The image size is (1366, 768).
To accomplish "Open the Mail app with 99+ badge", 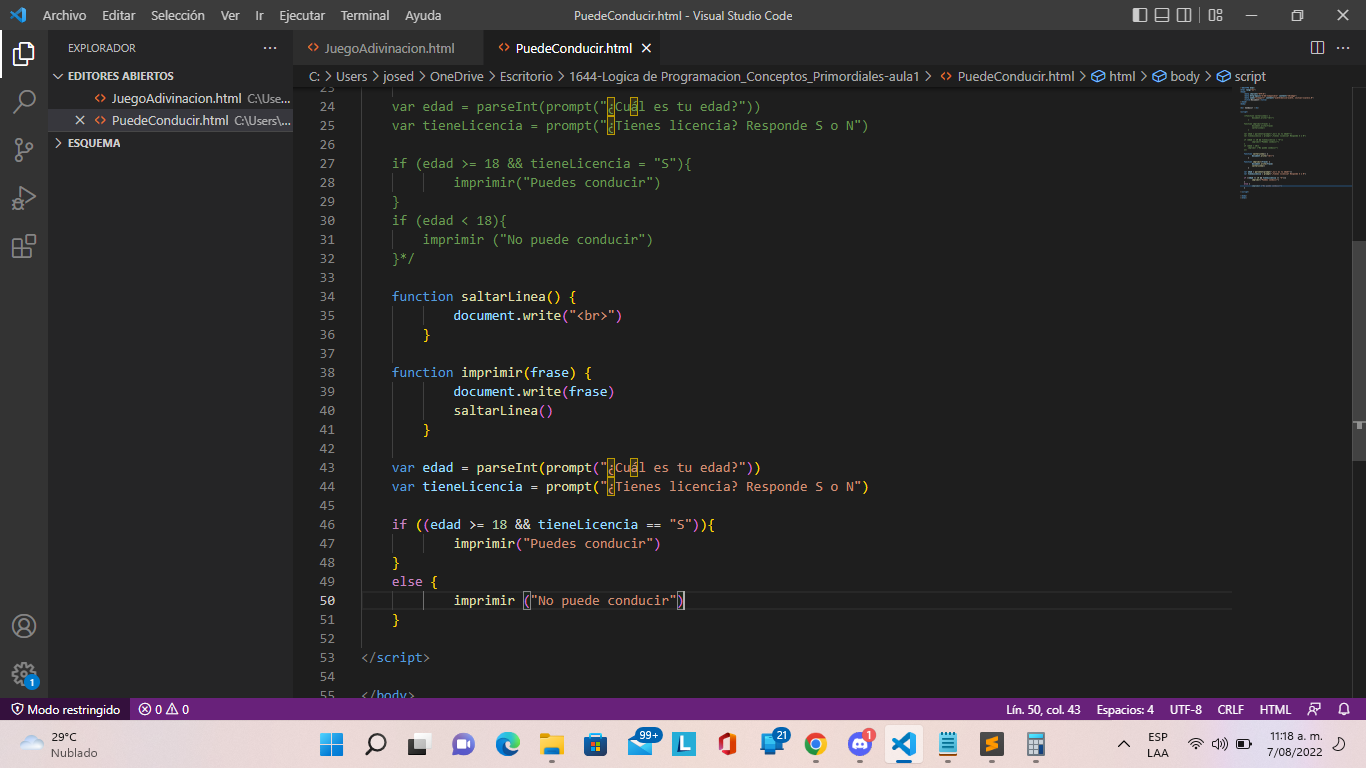I will [x=641, y=744].
